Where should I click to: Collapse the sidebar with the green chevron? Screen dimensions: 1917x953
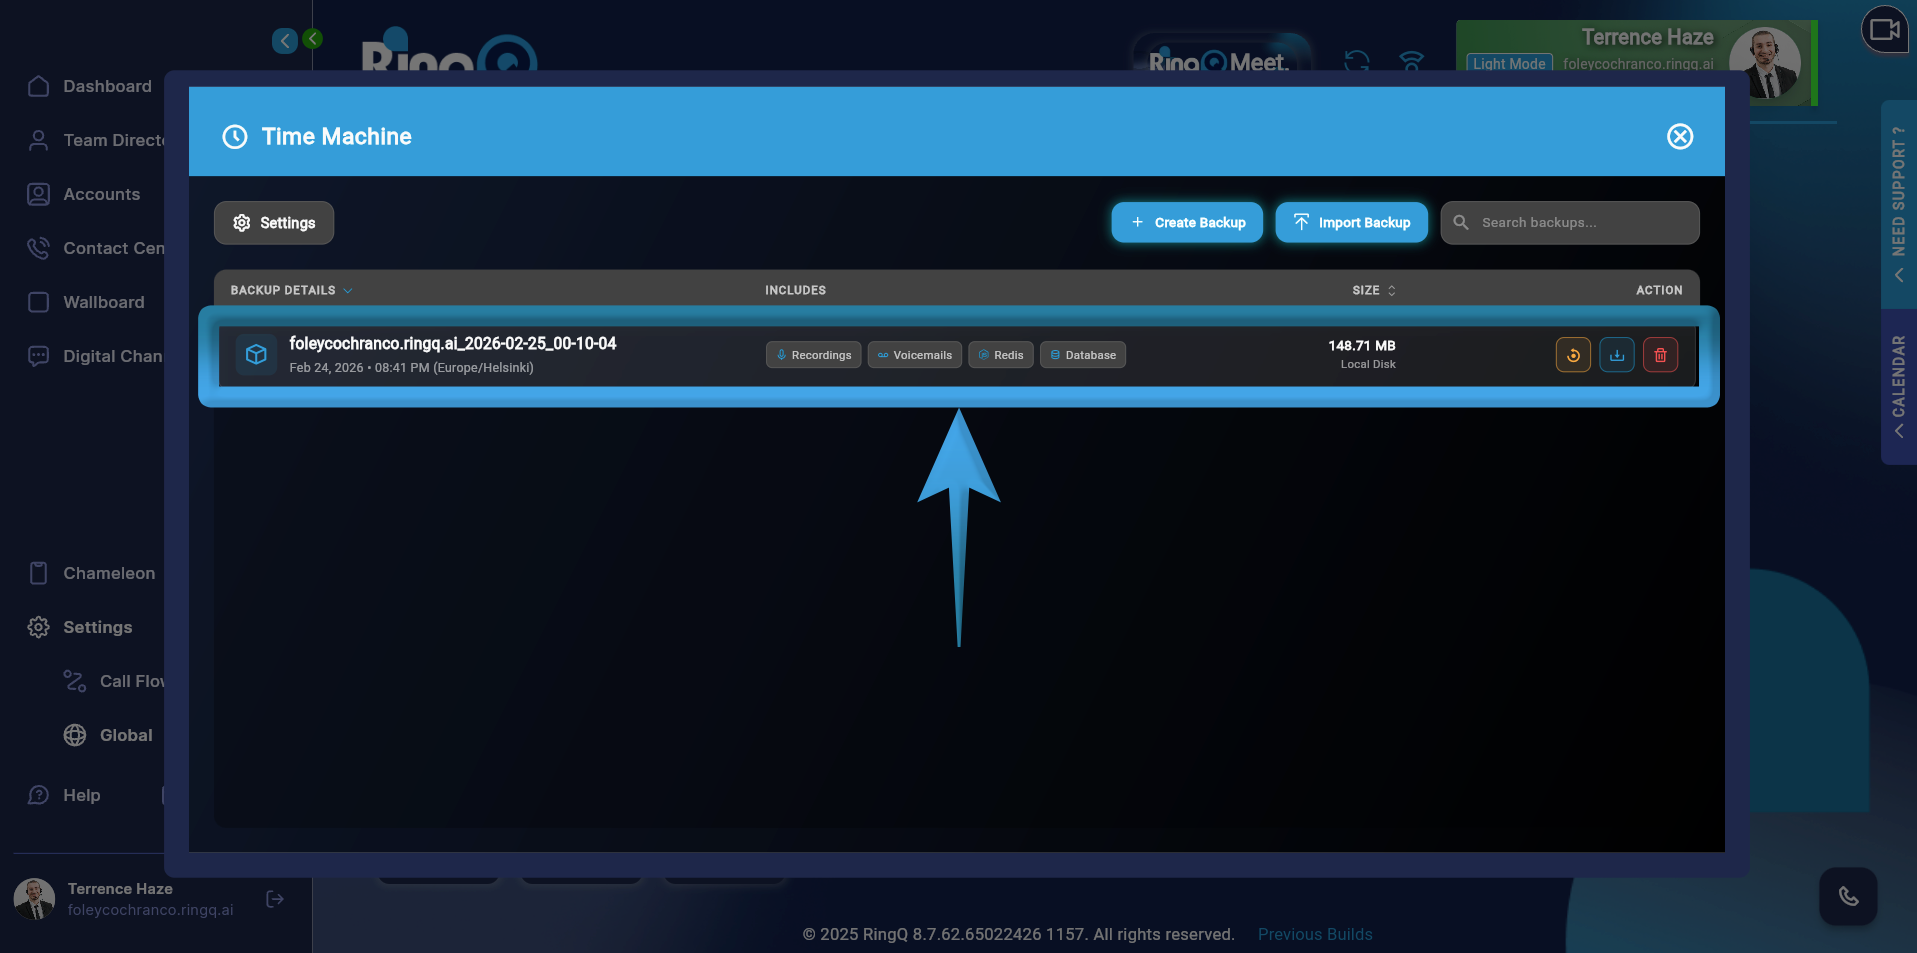tap(312, 38)
